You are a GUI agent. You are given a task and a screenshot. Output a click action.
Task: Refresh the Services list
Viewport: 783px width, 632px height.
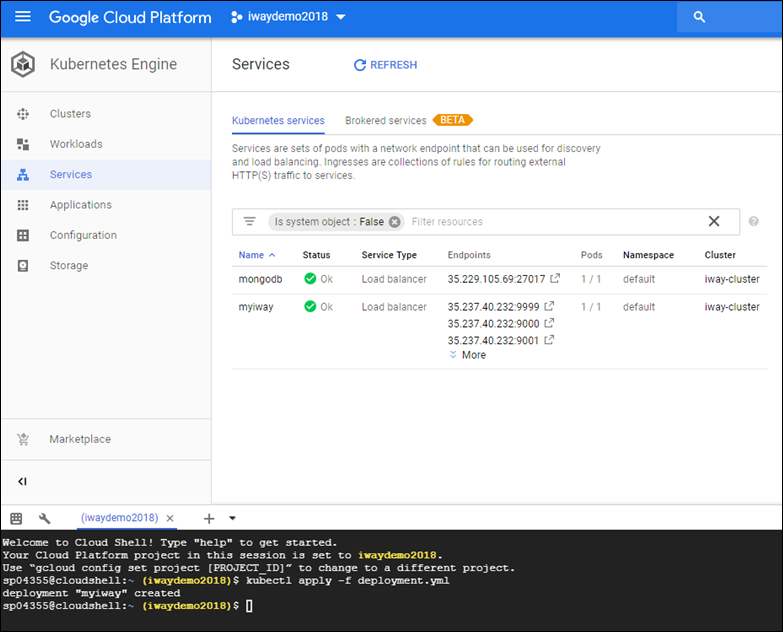point(385,65)
